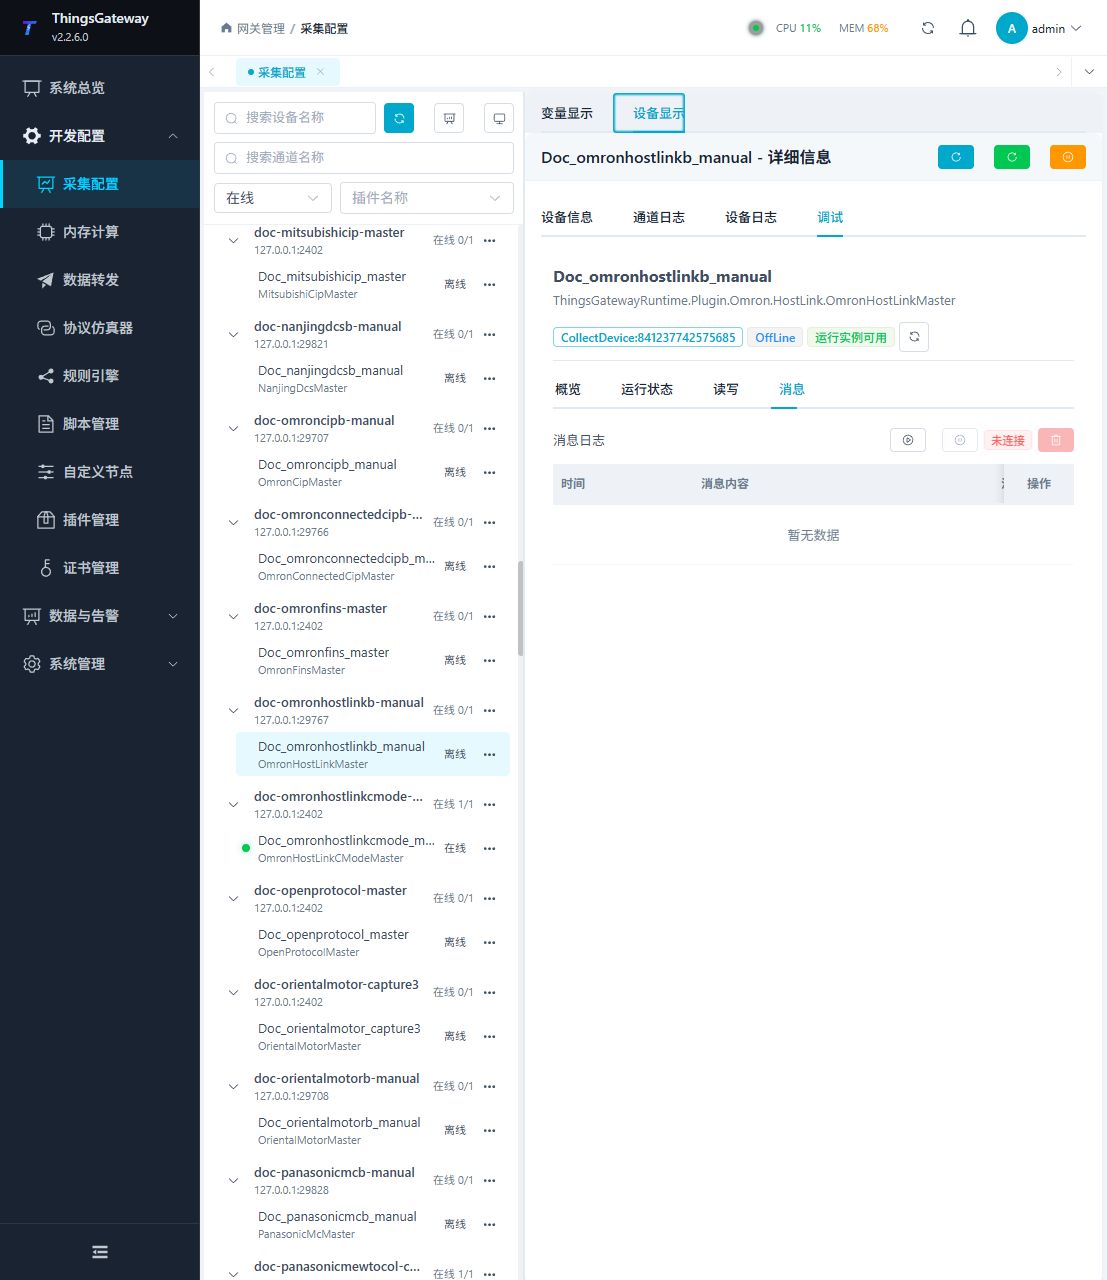
Task: Open the 设备信息 tab
Action: (x=567, y=217)
